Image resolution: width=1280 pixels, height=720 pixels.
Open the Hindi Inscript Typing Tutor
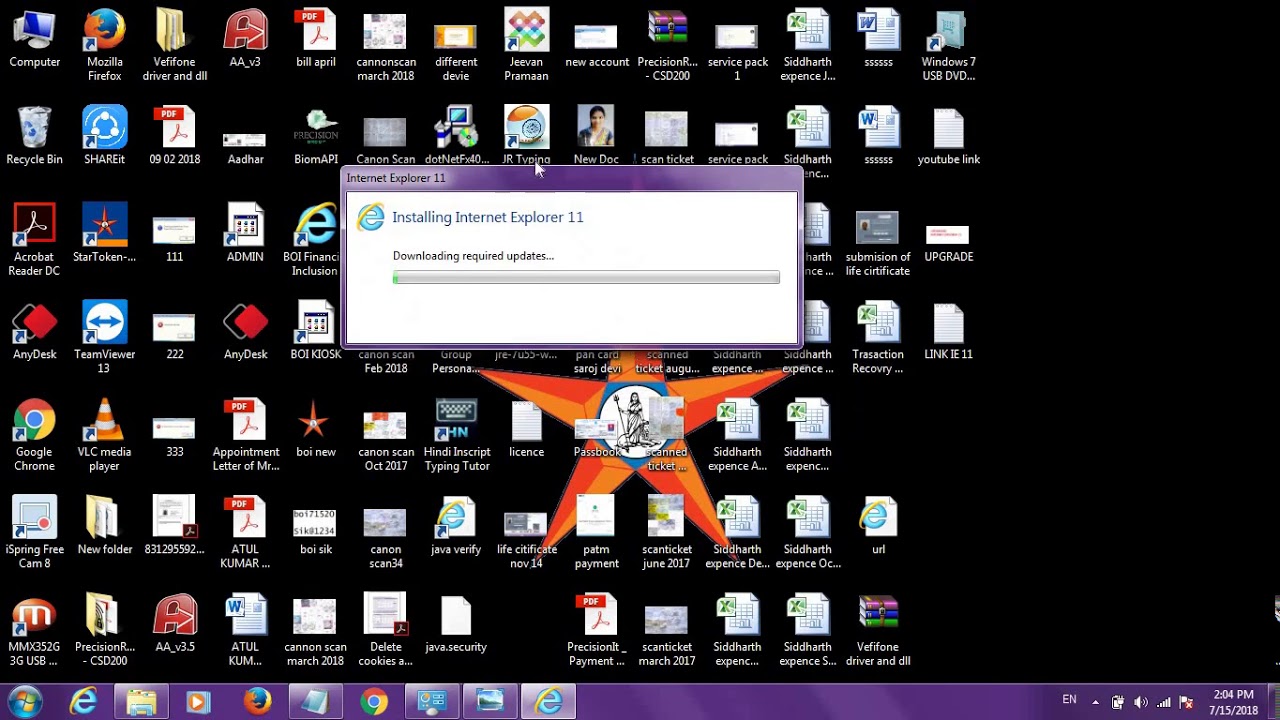coord(457,436)
